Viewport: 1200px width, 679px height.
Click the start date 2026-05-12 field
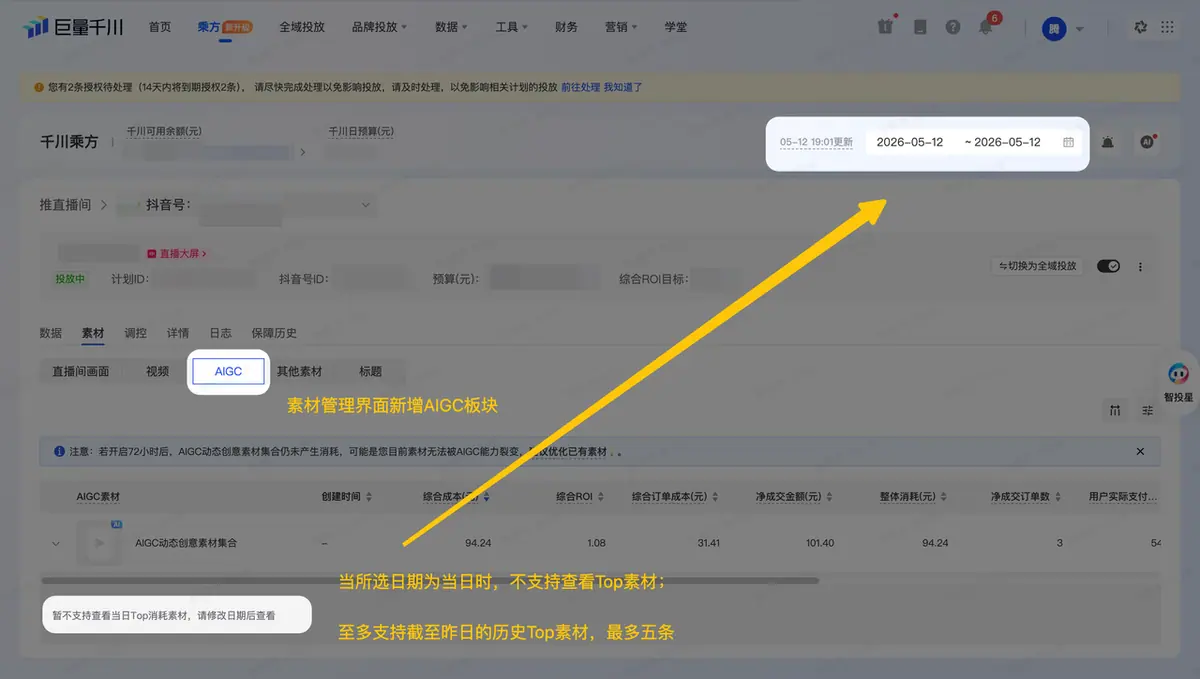(910, 142)
